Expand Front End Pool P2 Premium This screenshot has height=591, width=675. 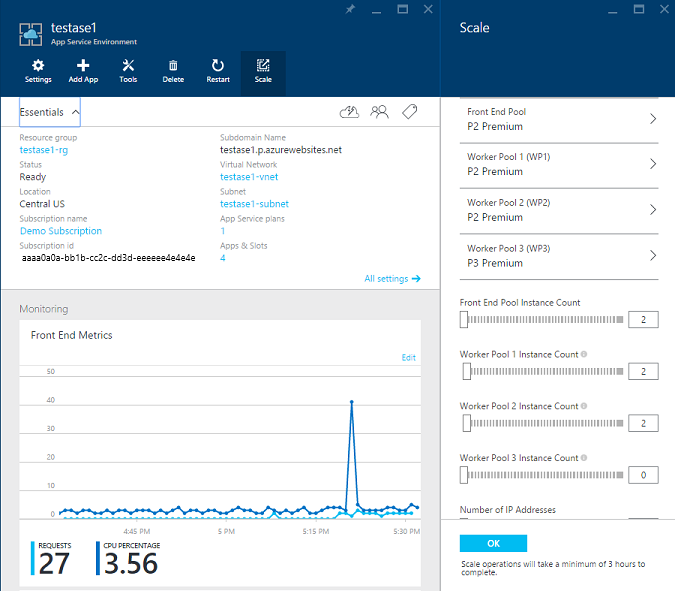(559, 120)
